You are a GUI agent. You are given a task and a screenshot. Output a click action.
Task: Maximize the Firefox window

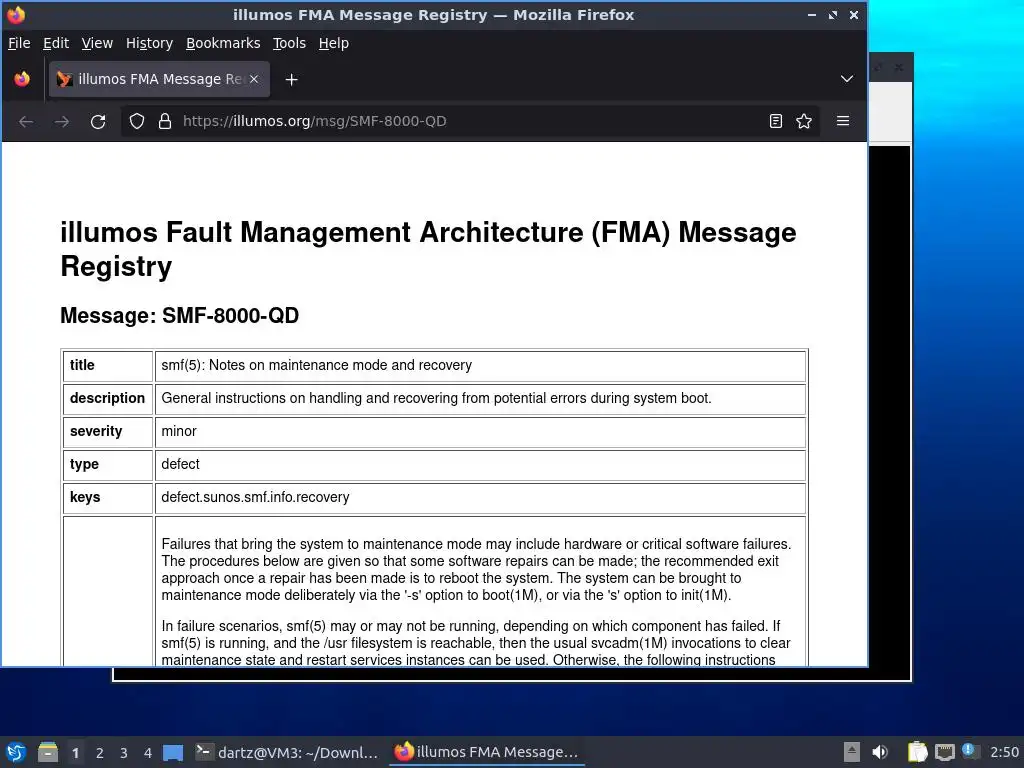833,14
